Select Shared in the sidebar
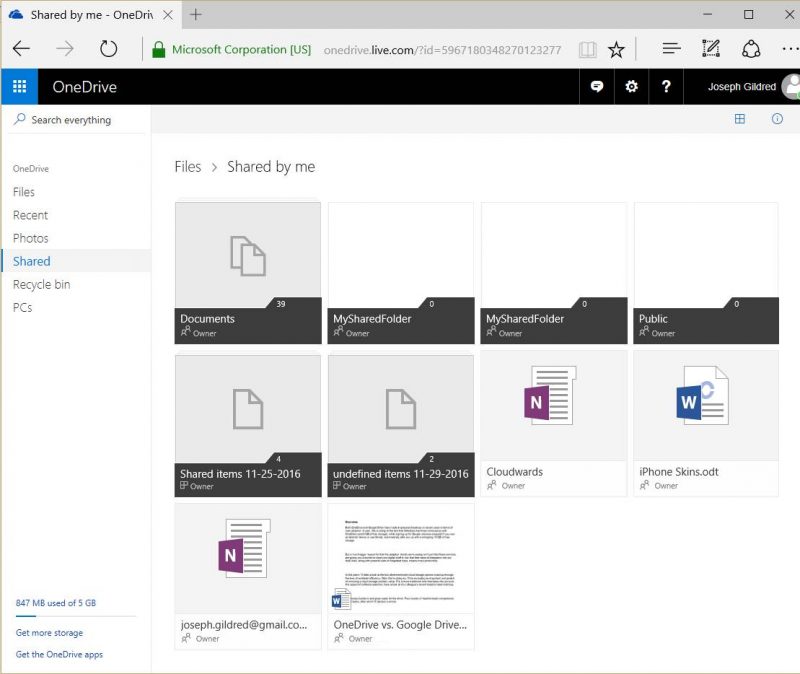This screenshot has height=674, width=800. click(x=30, y=261)
